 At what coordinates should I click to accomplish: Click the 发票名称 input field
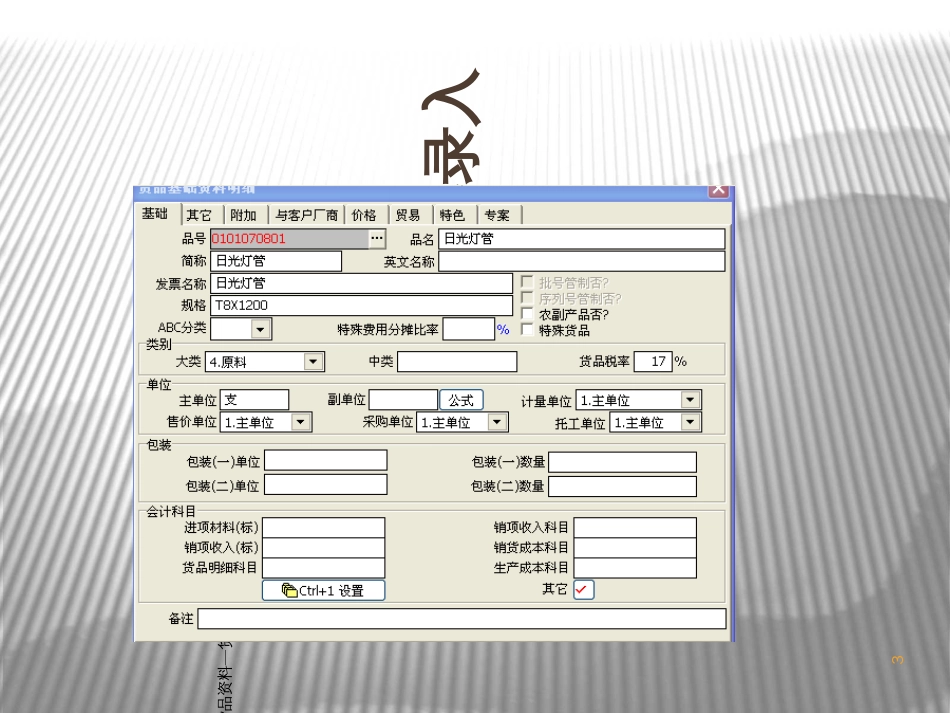362,284
